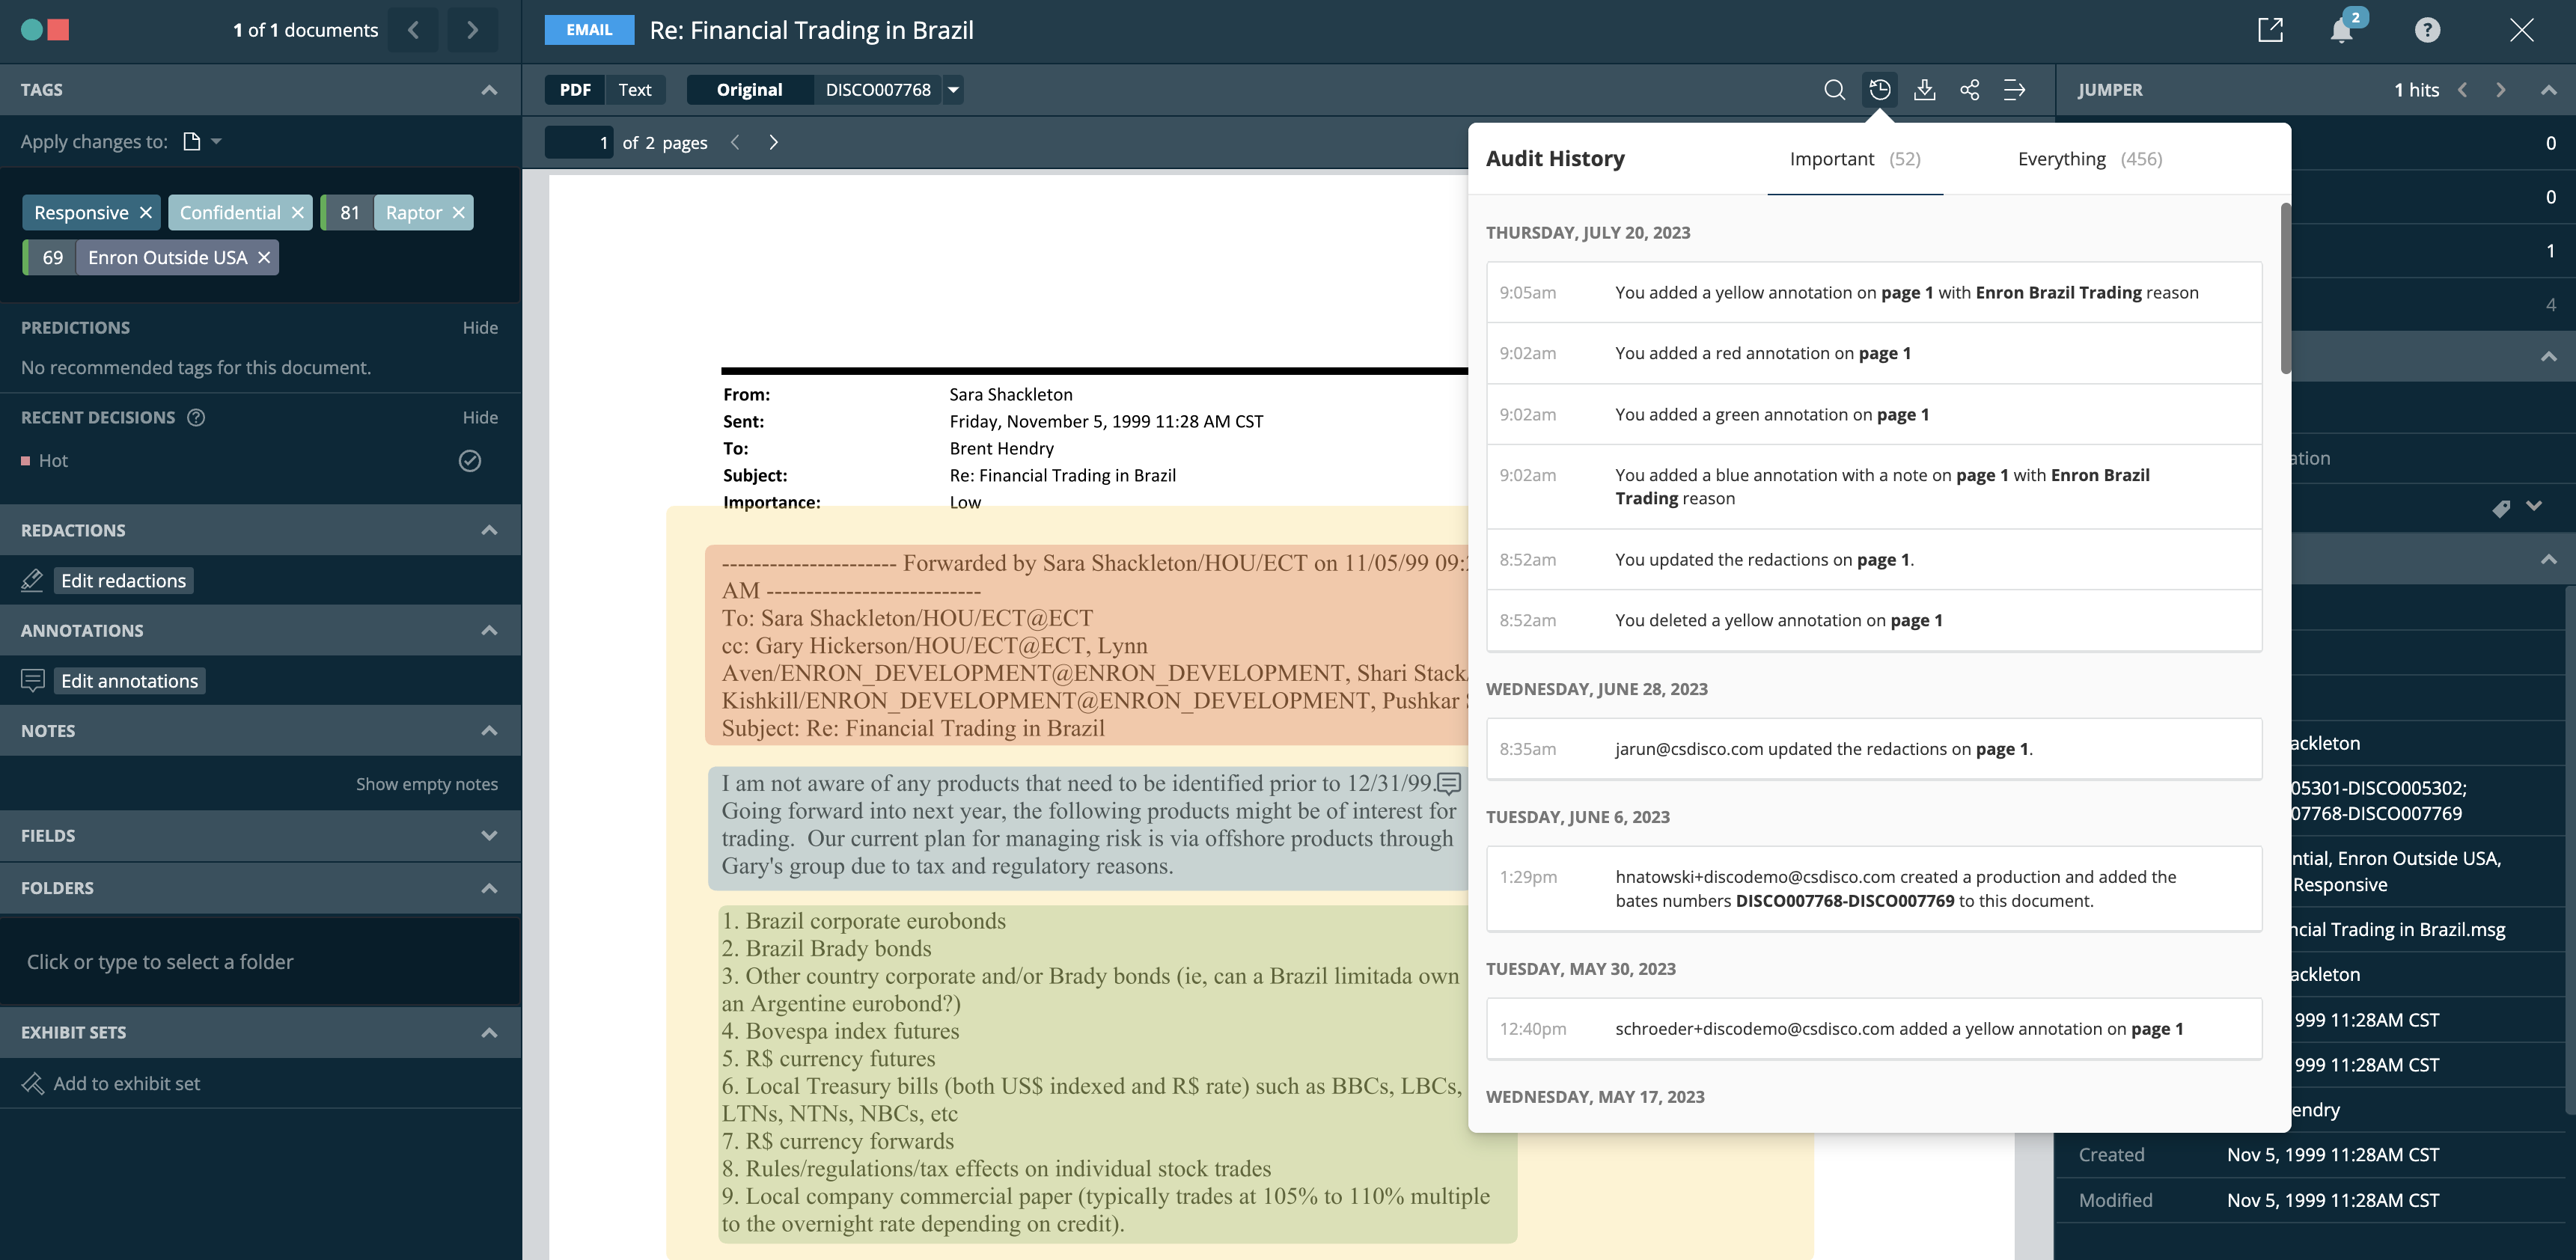The image size is (2576, 1260).
Task: Click the audit history scrollbar
Action: 2285,288
